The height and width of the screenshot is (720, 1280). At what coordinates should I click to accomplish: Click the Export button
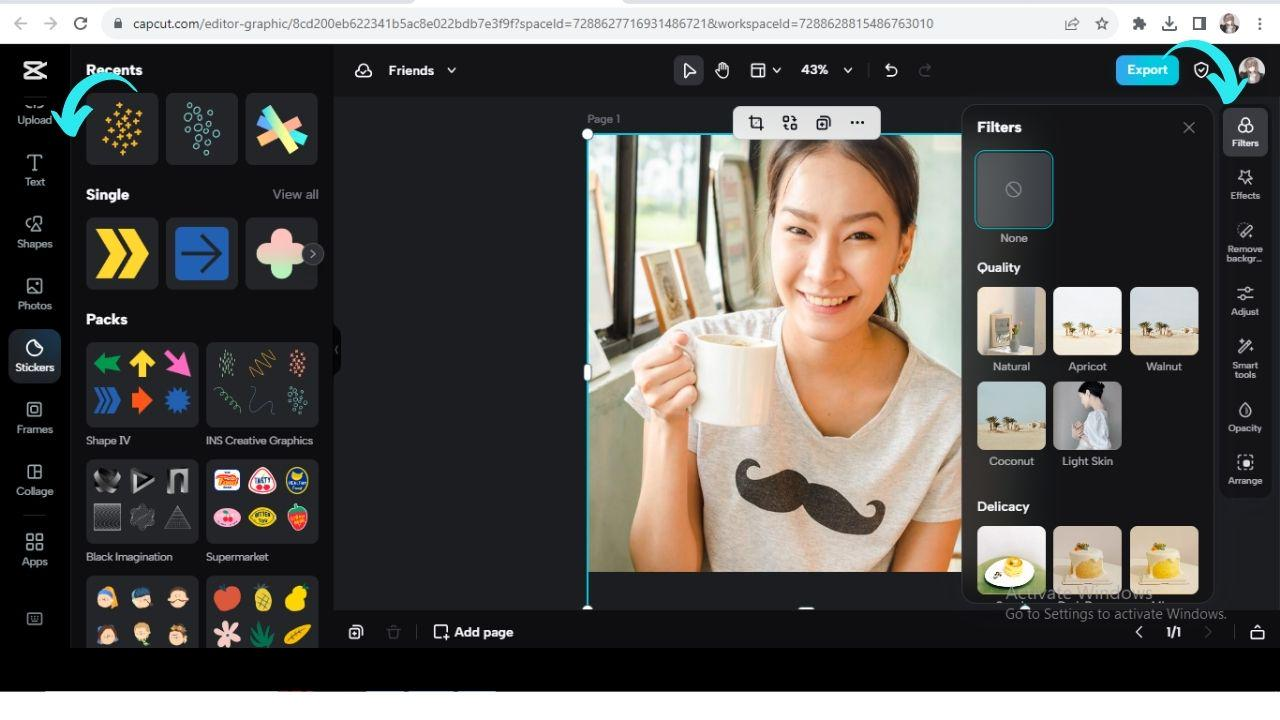[1147, 70]
